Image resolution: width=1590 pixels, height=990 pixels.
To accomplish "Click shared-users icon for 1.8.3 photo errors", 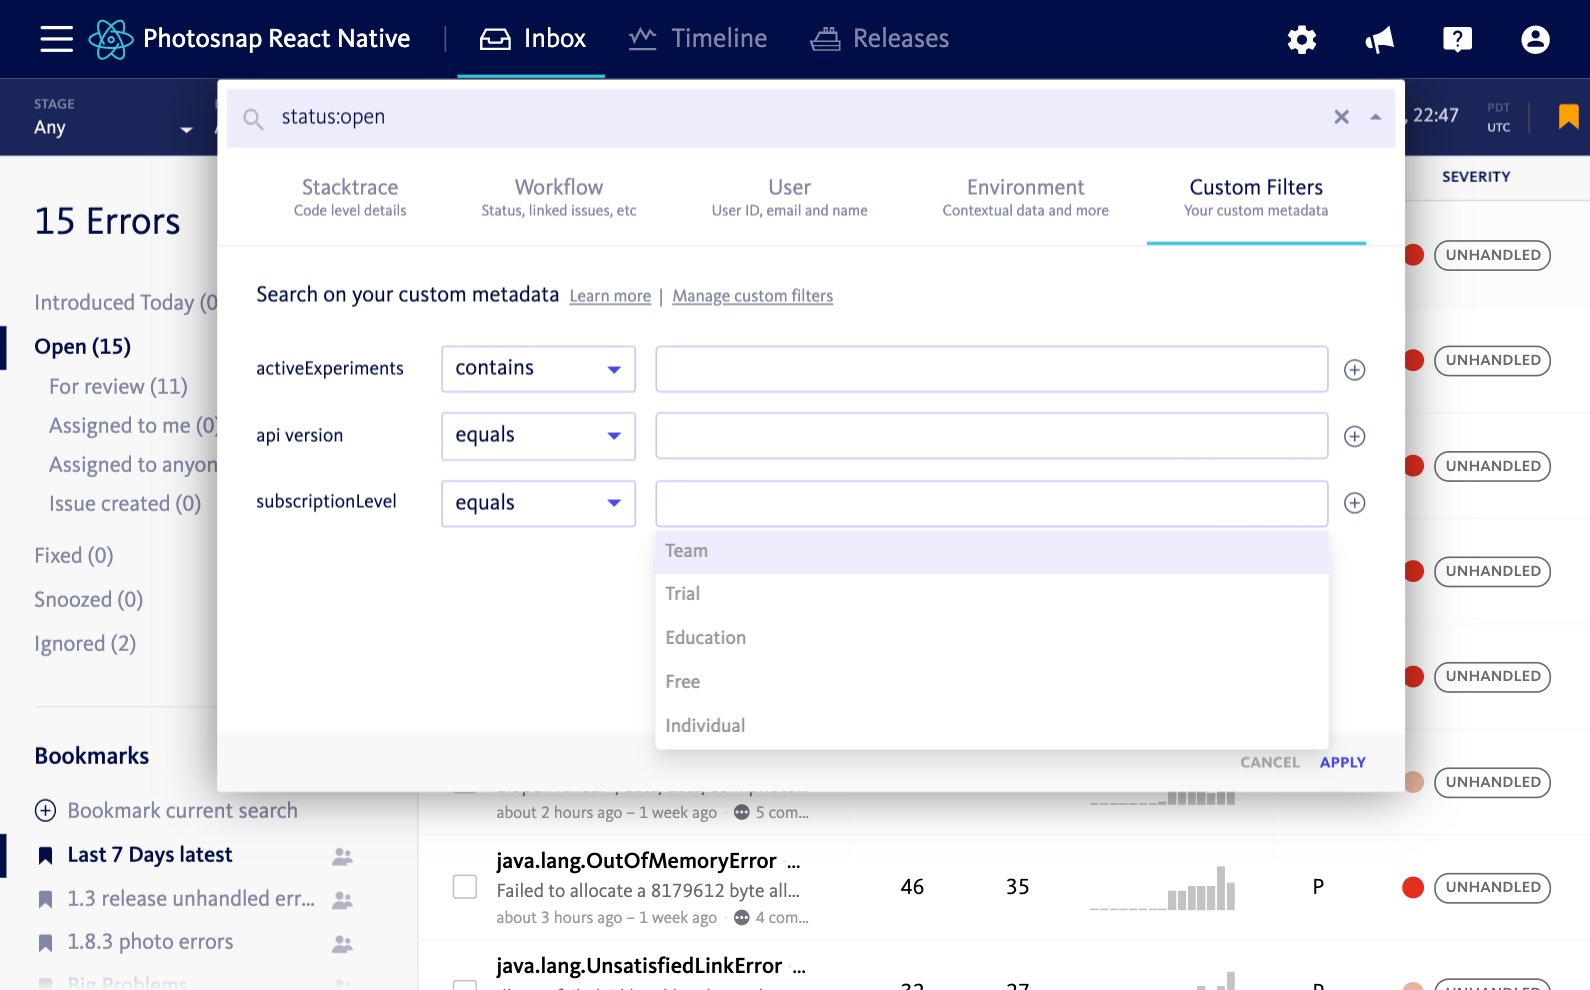I will 342,943.
